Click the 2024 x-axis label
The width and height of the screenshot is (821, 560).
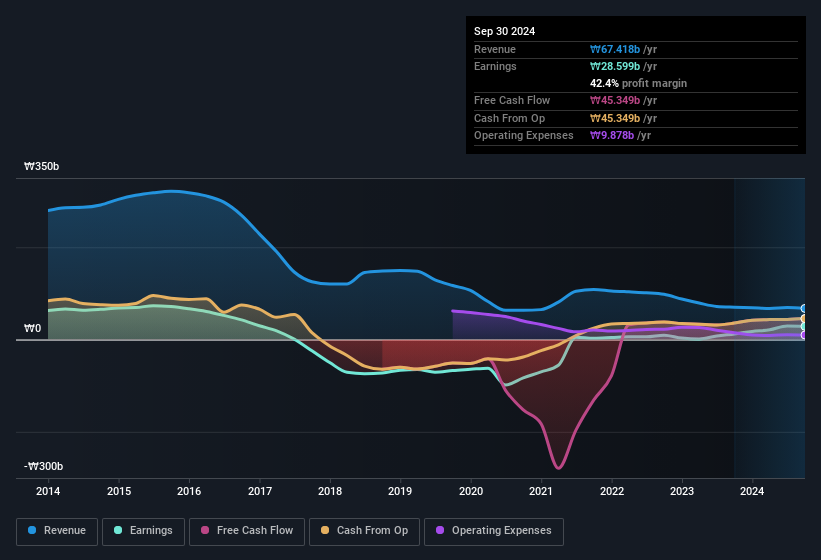tap(752, 491)
